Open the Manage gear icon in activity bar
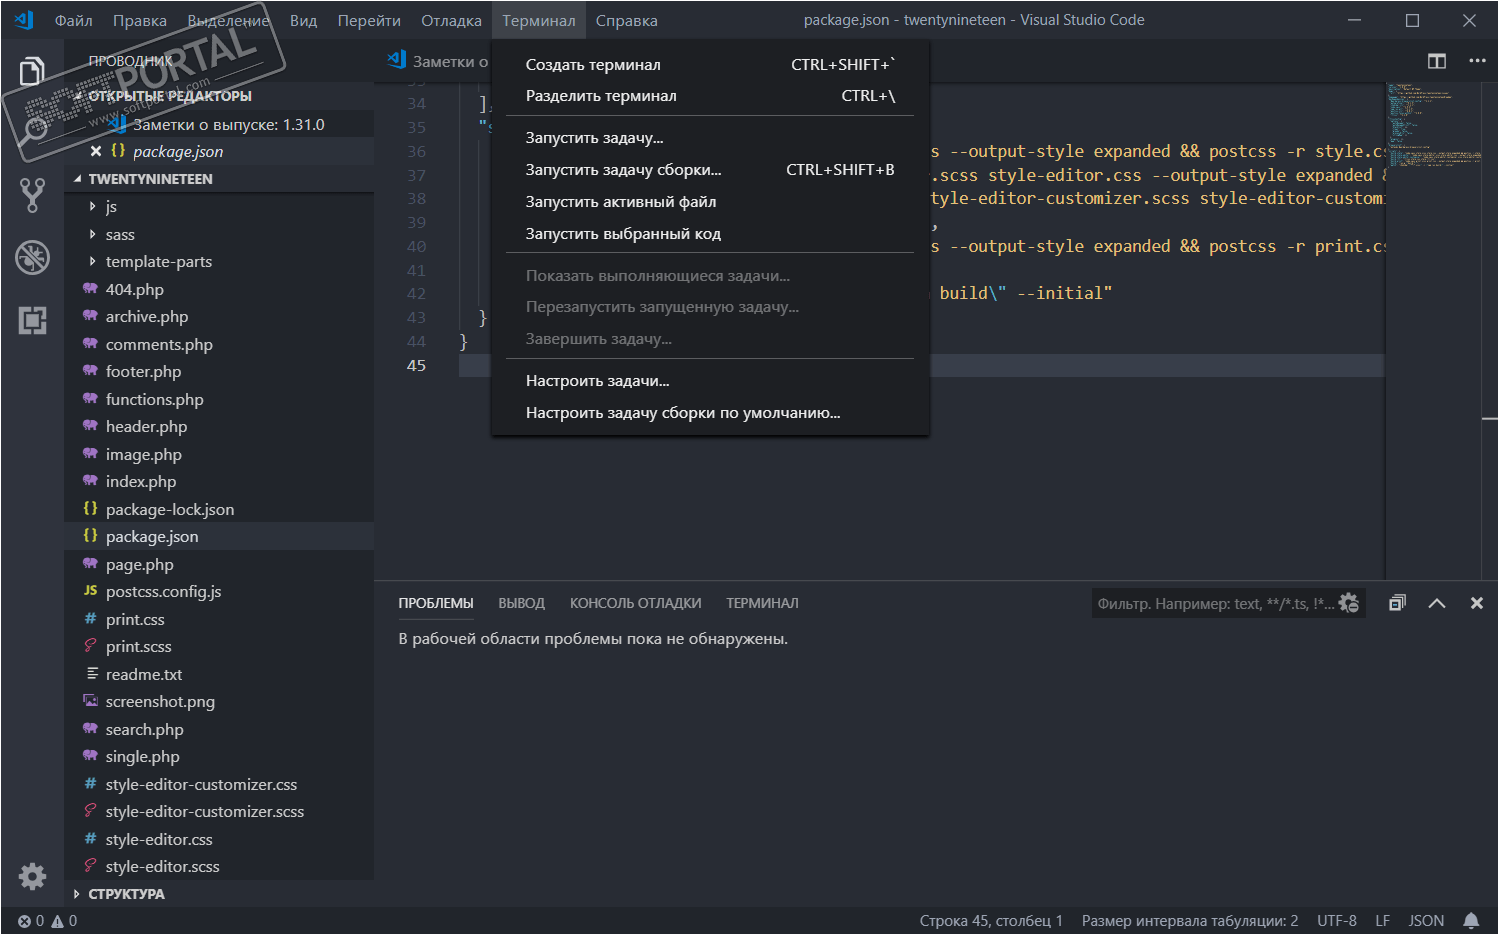 pyautogui.click(x=32, y=876)
